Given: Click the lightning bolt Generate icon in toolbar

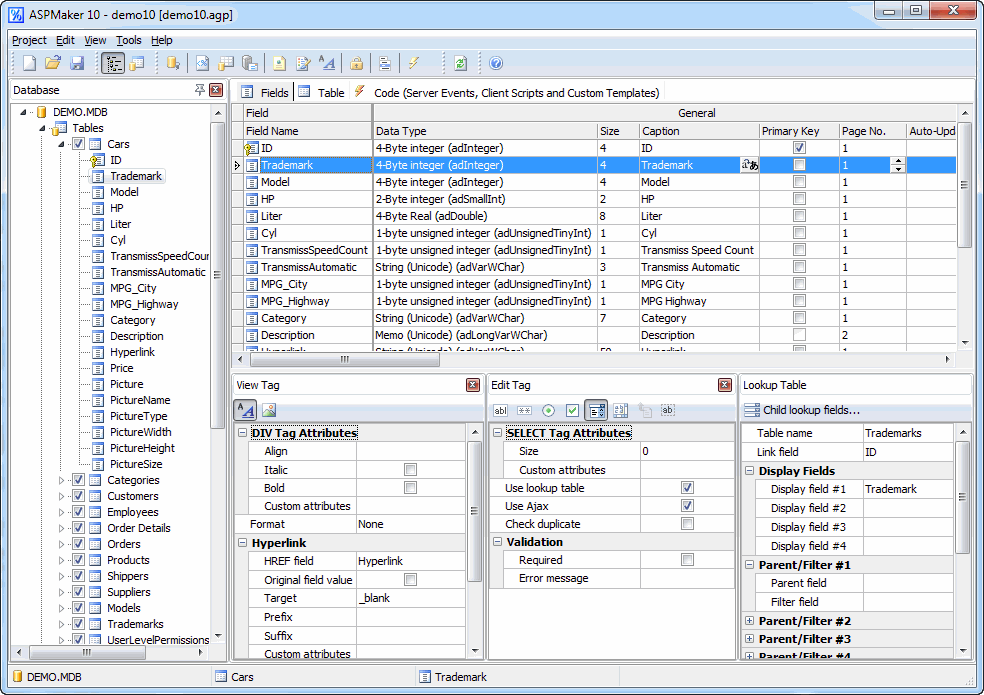Looking at the screenshot, I should [413, 63].
